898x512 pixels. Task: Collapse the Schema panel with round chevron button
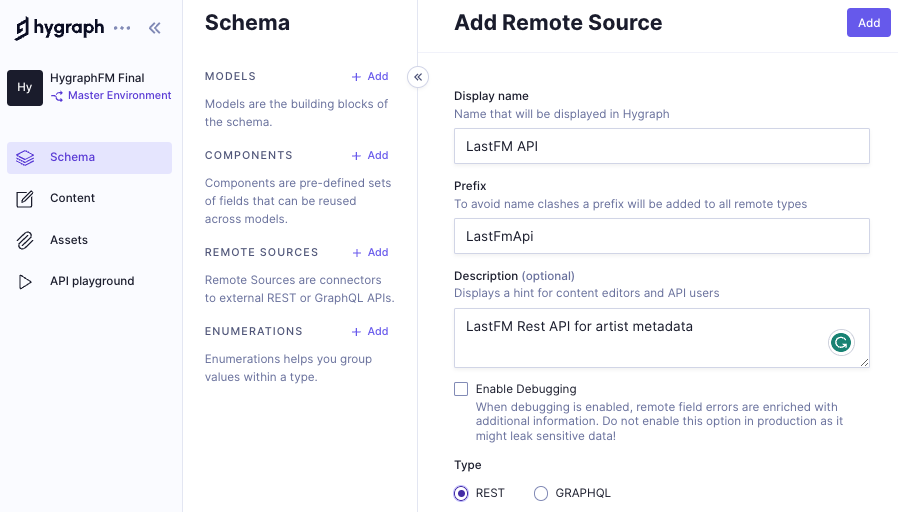[418, 77]
